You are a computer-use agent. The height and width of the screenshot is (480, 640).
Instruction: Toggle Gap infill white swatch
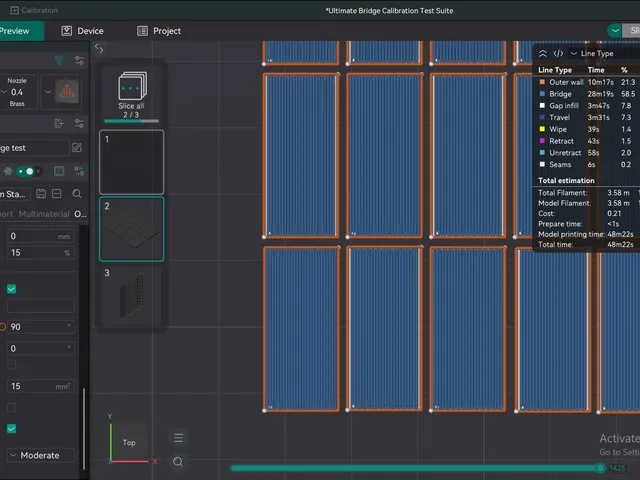(542, 106)
